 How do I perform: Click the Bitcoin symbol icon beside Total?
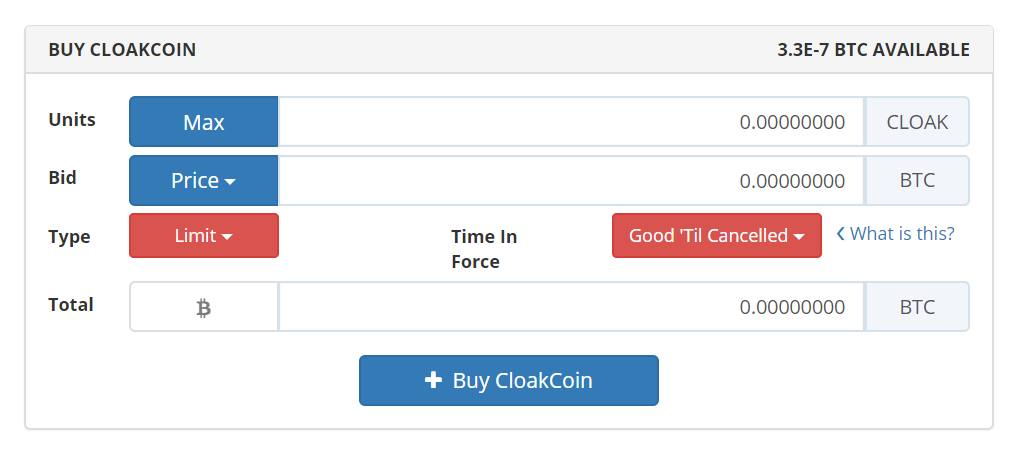(x=204, y=308)
